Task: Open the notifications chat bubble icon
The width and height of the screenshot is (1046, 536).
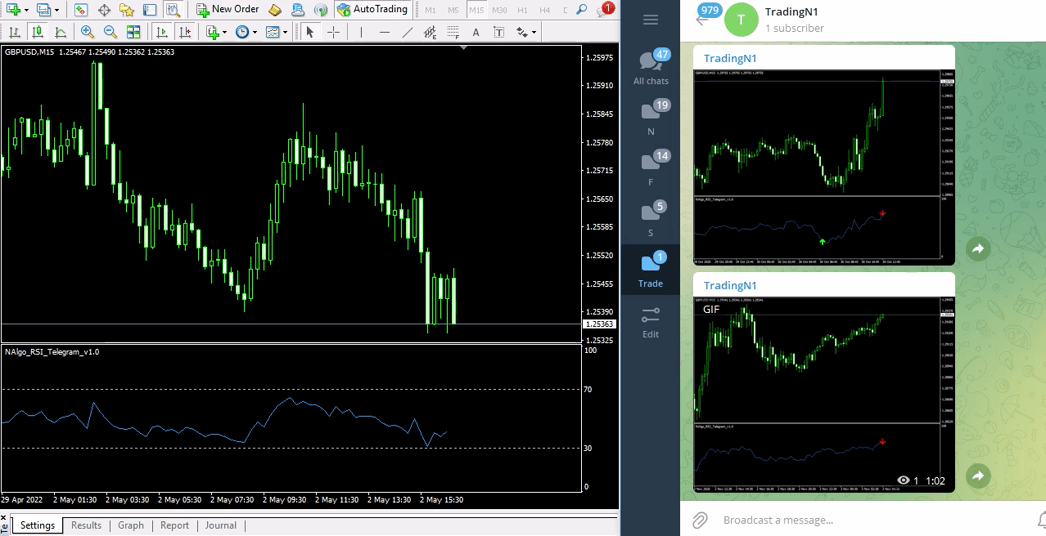Action: 605,9
